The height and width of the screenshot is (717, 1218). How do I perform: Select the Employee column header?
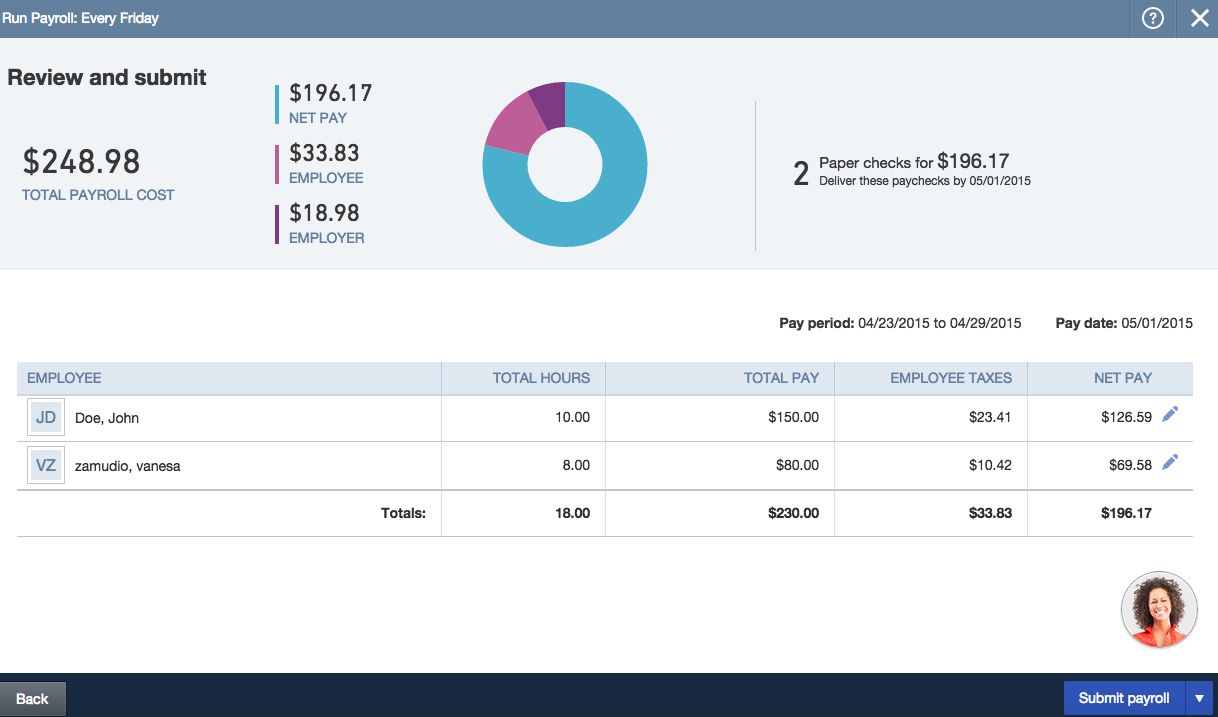coord(64,378)
